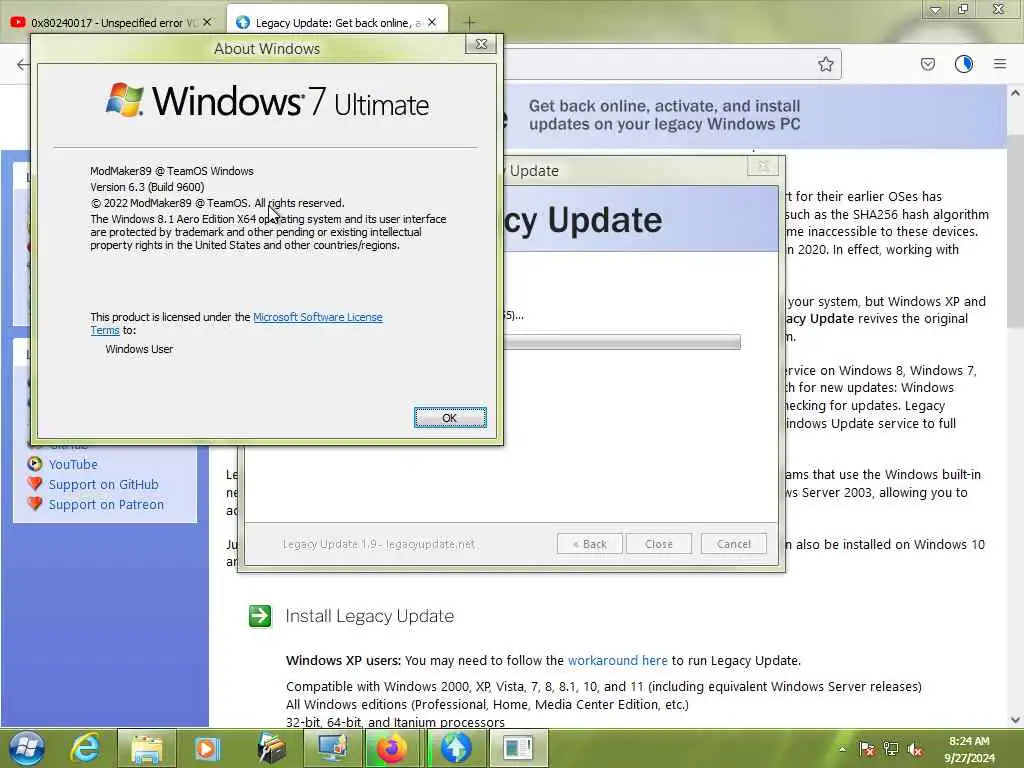The width and height of the screenshot is (1024, 768).
Task: Click the workaround here link
Action: pyautogui.click(x=618, y=660)
